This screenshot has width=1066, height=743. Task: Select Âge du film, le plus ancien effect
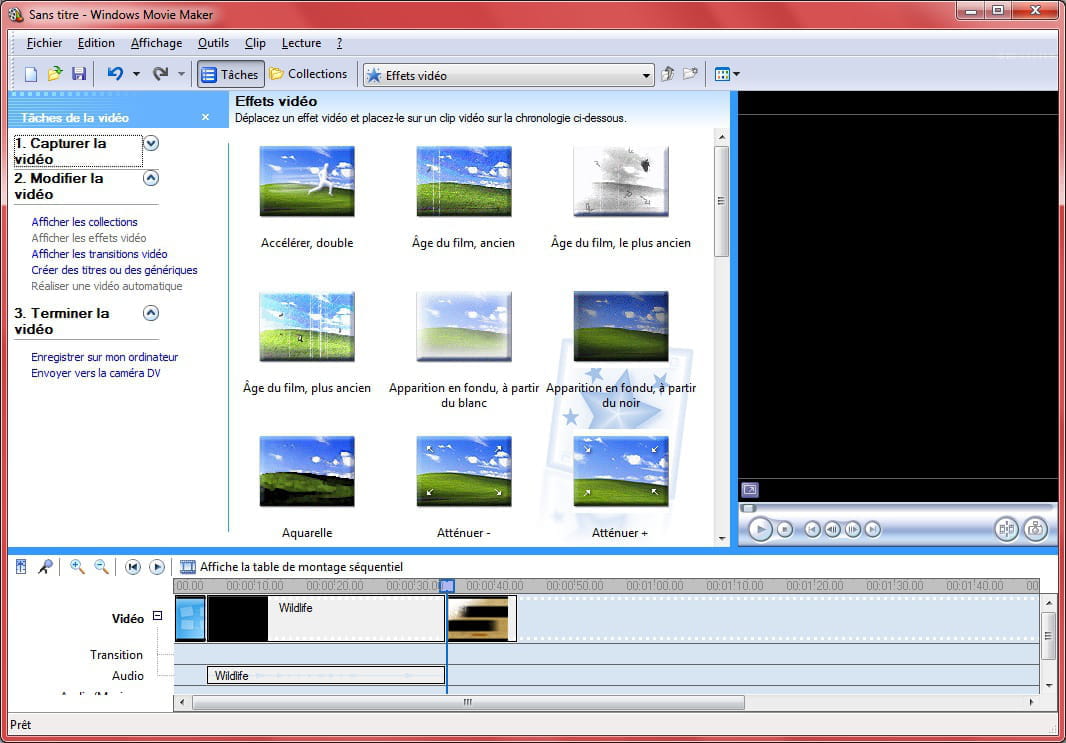tap(621, 182)
